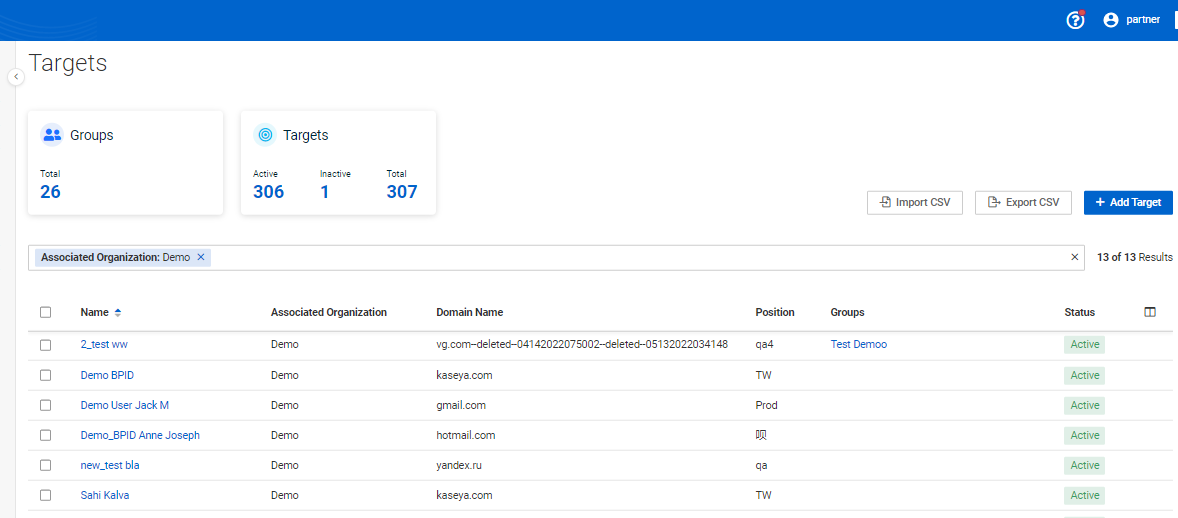This screenshot has width=1178, height=518.
Task: Check the box for Demo BPID
Action: (x=46, y=375)
